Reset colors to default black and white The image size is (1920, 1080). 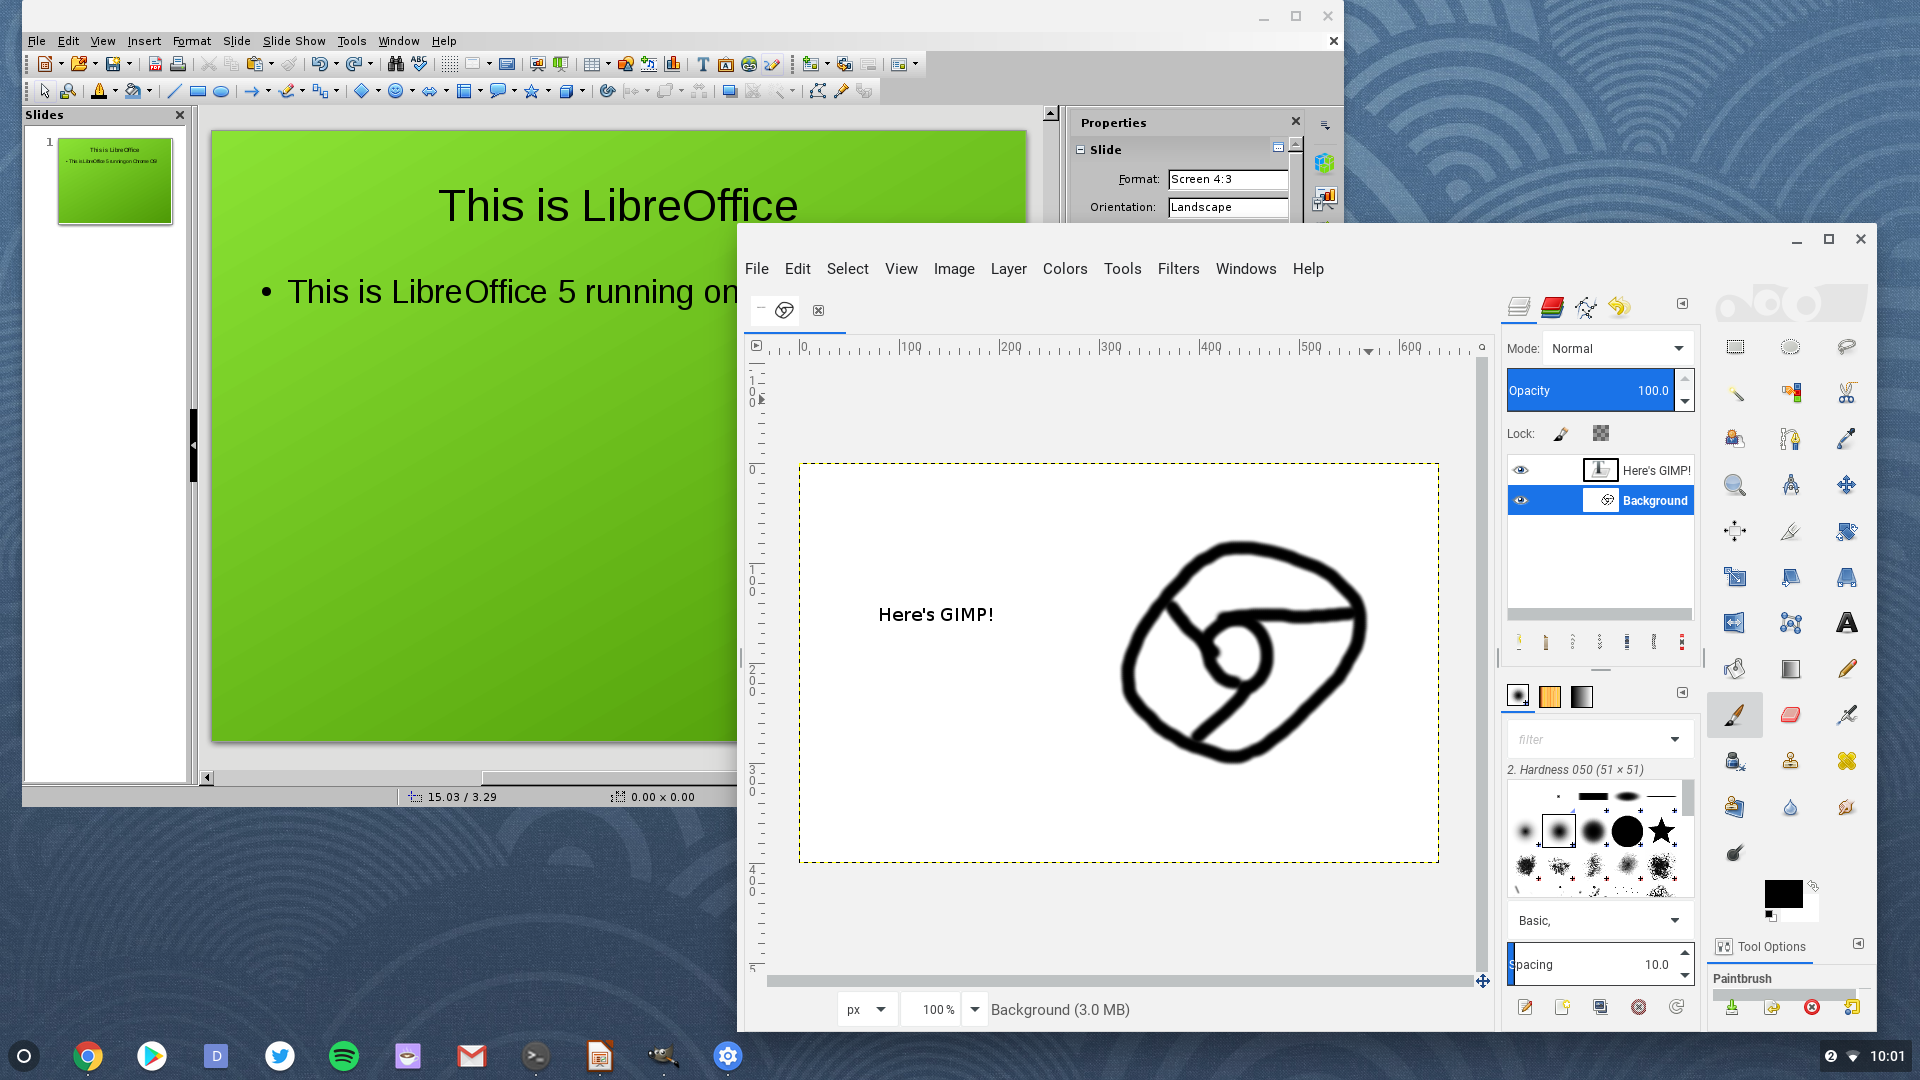(1770, 915)
